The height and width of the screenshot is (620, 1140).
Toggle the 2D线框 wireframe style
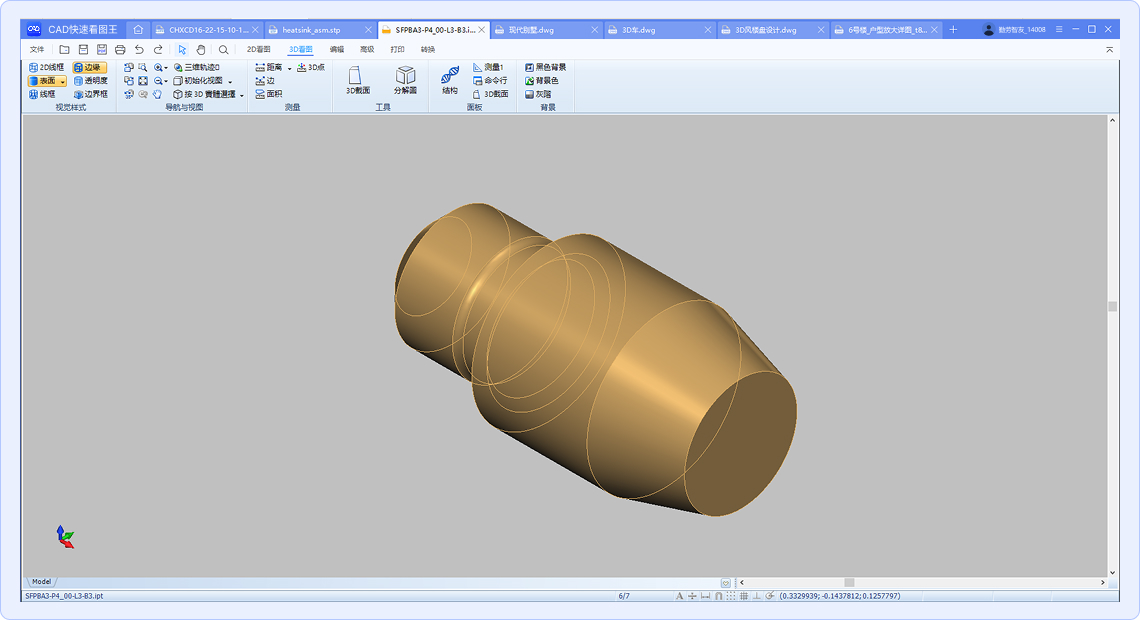(47, 67)
